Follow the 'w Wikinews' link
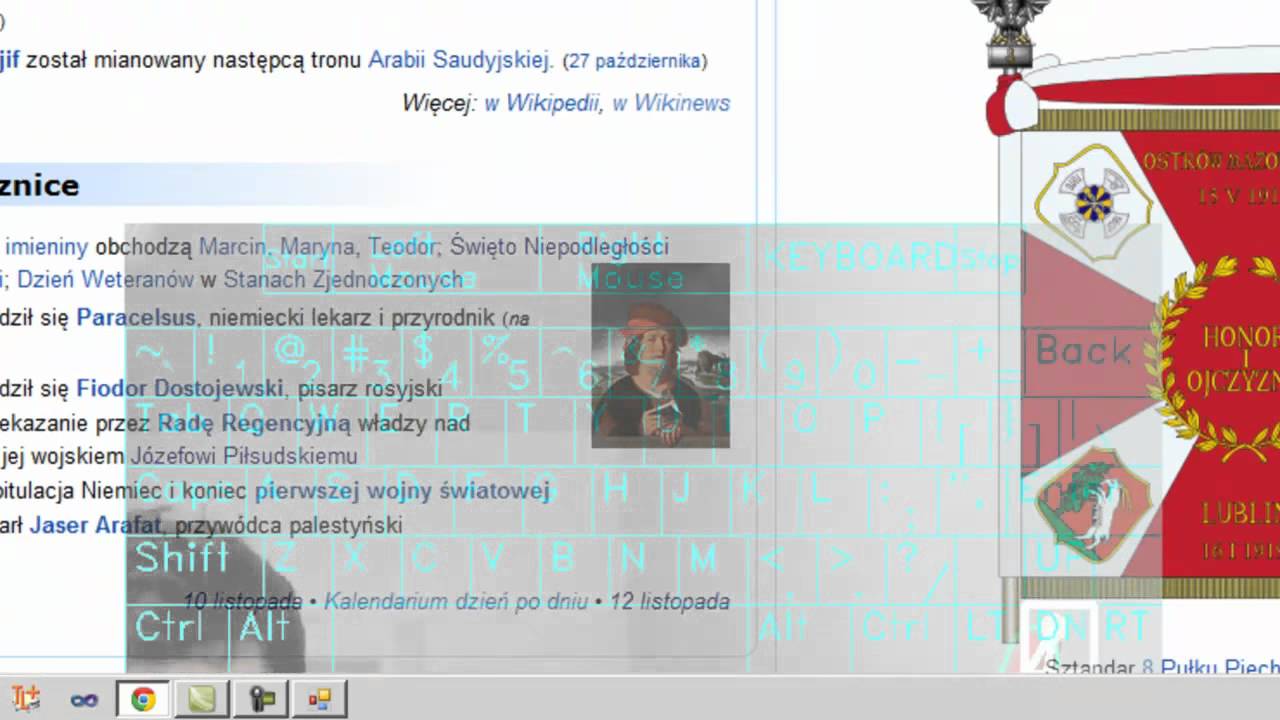This screenshot has width=1280, height=720. pyautogui.click(x=671, y=103)
